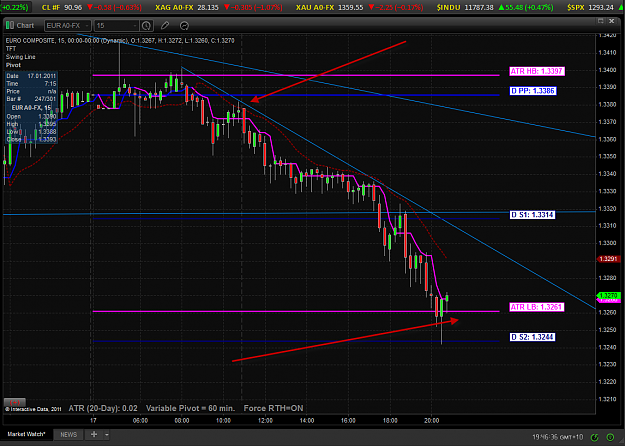This screenshot has width=625, height=446.
Task: Add a new tab with plus button
Action: coord(94,434)
